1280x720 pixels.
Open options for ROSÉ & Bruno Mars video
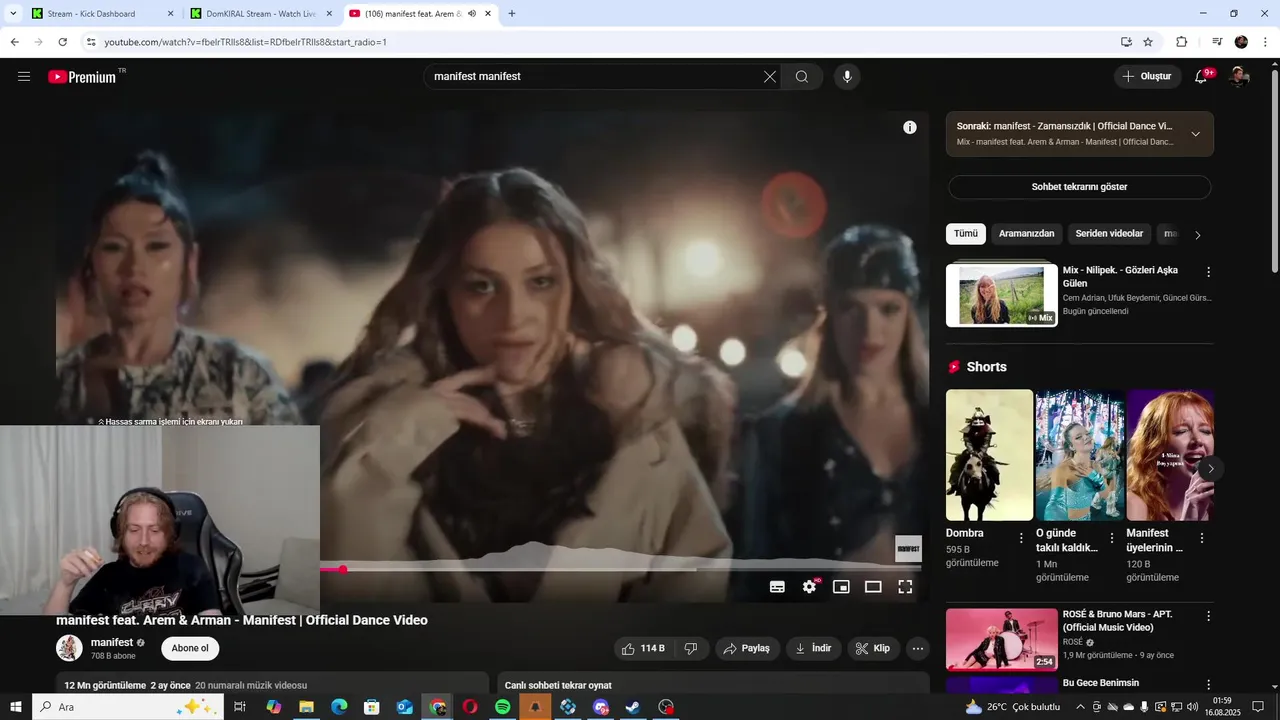(x=1208, y=616)
